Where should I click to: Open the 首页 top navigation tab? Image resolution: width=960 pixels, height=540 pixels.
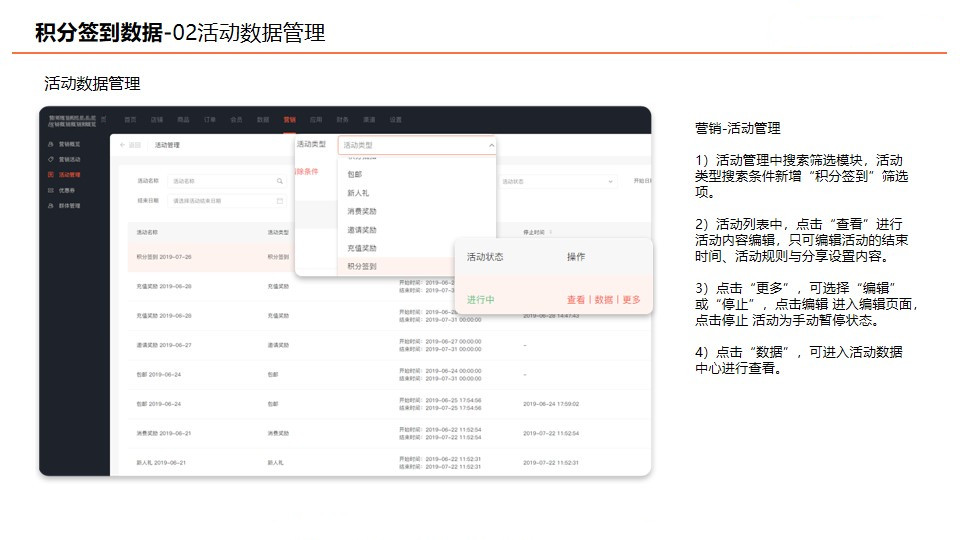(x=130, y=120)
